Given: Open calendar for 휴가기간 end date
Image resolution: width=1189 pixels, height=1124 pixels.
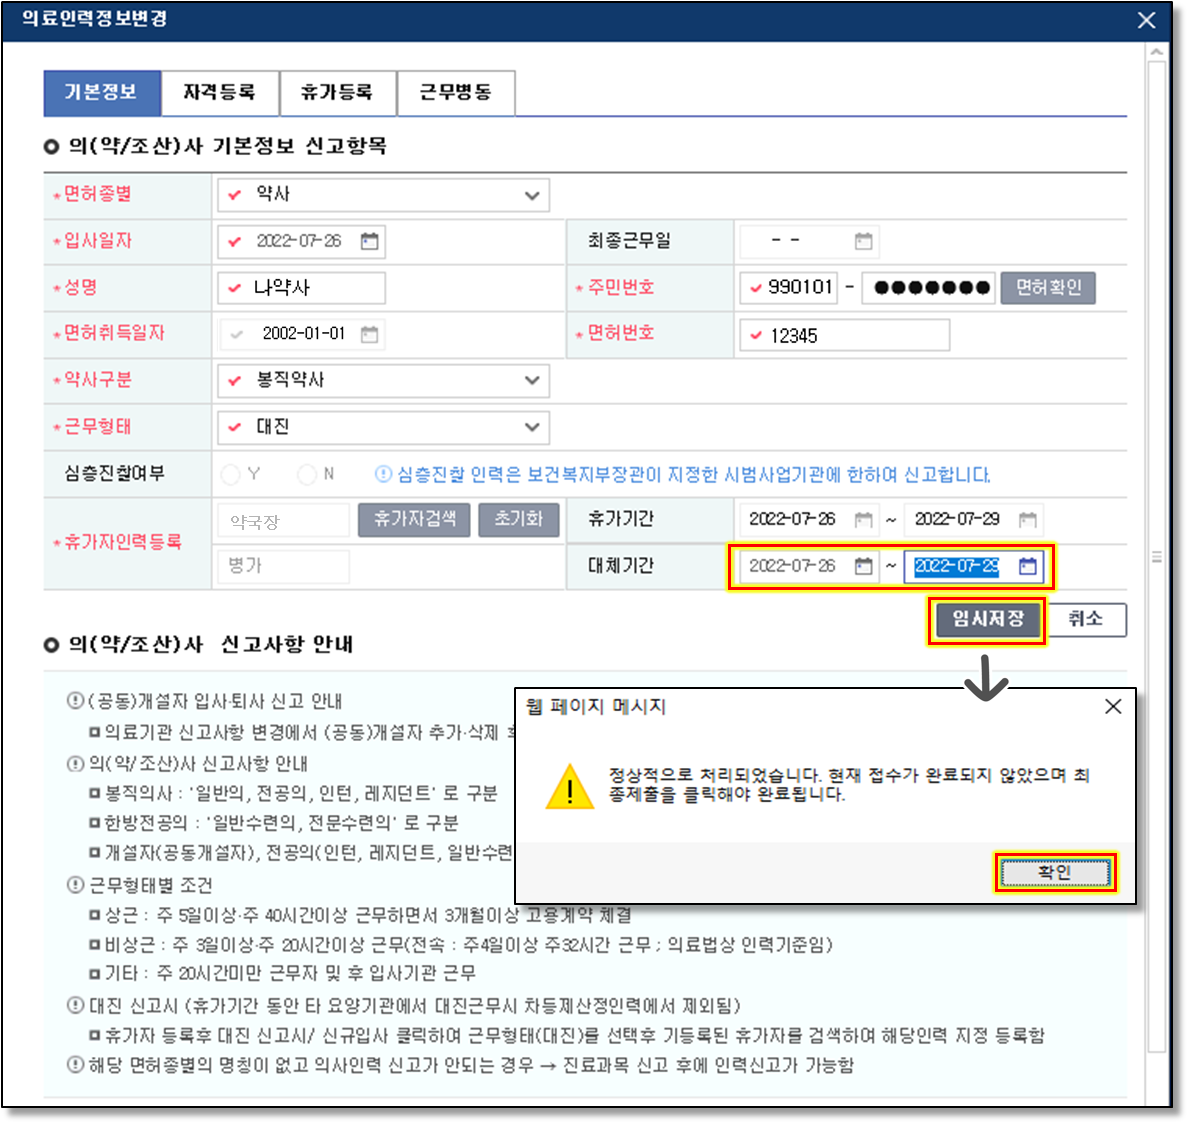Looking at the screenshot, I should [1027, 519].
